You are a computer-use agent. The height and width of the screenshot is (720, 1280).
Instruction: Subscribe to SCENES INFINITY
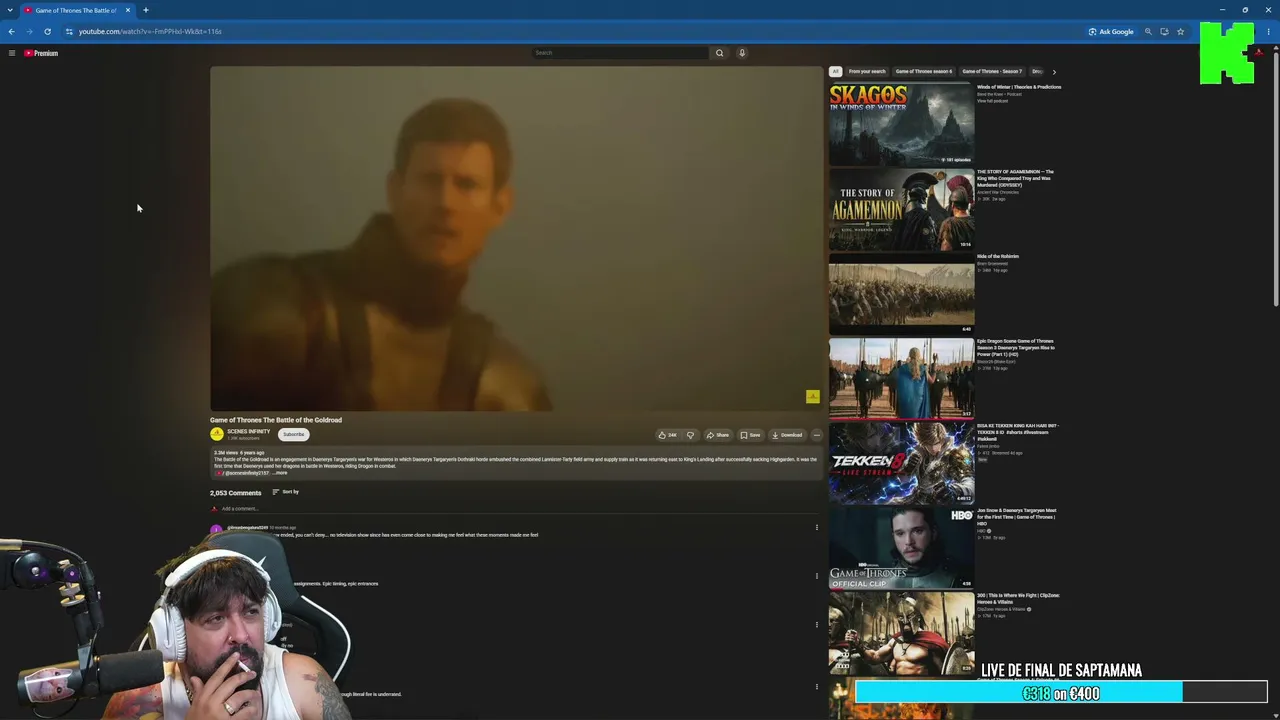click(293, 434)
